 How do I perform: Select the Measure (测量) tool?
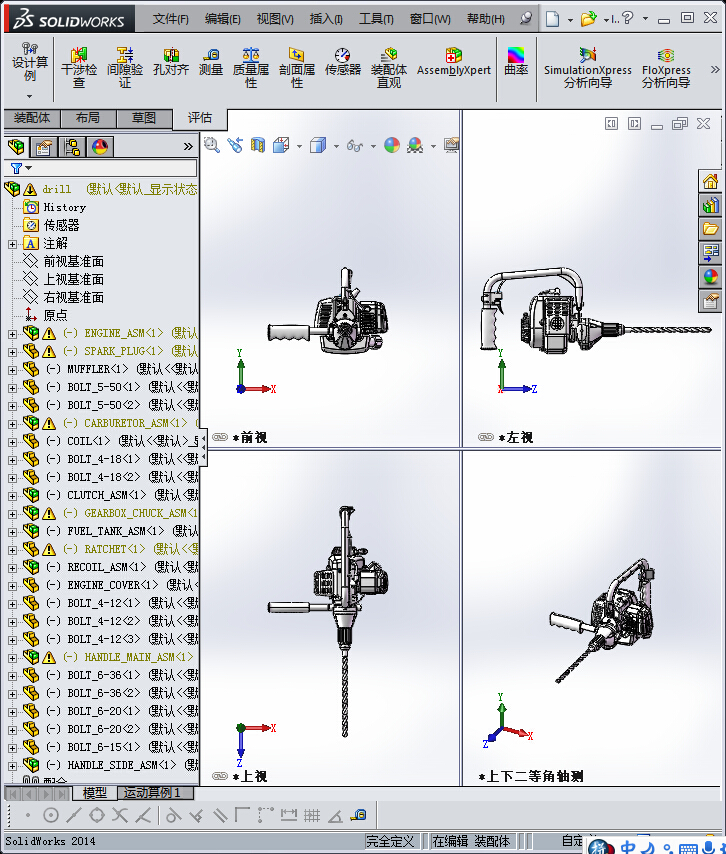(x=211, y=62)
